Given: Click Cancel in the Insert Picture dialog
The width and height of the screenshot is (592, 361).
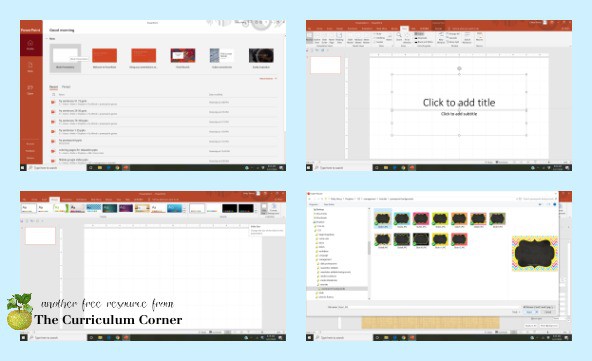Looking at the screenshot, I should click(x=548, y=313).
